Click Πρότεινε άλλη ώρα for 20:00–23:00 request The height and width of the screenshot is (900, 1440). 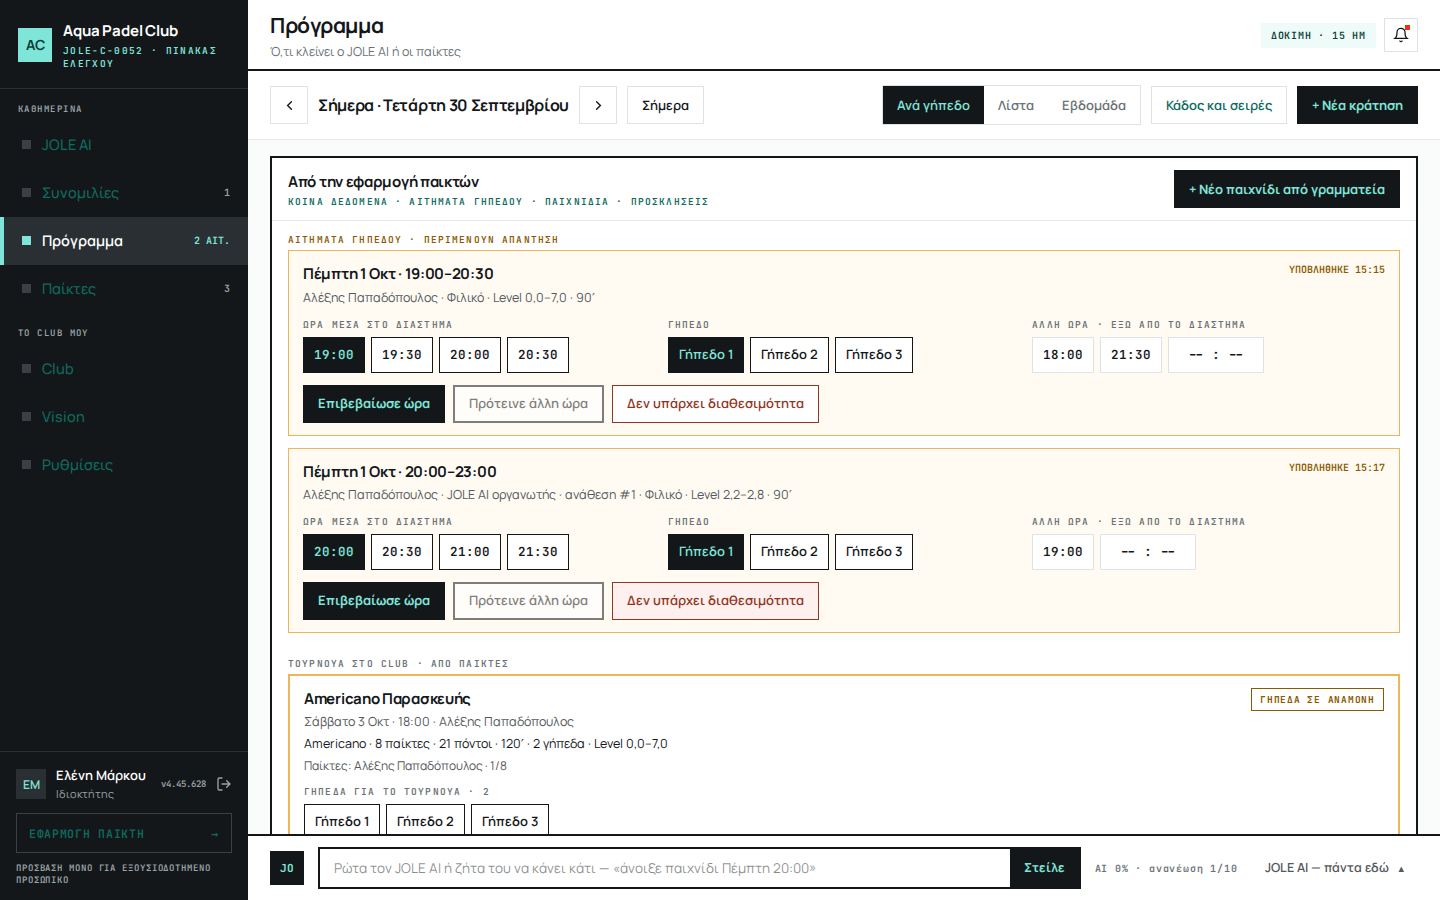(x=528, y=601)
